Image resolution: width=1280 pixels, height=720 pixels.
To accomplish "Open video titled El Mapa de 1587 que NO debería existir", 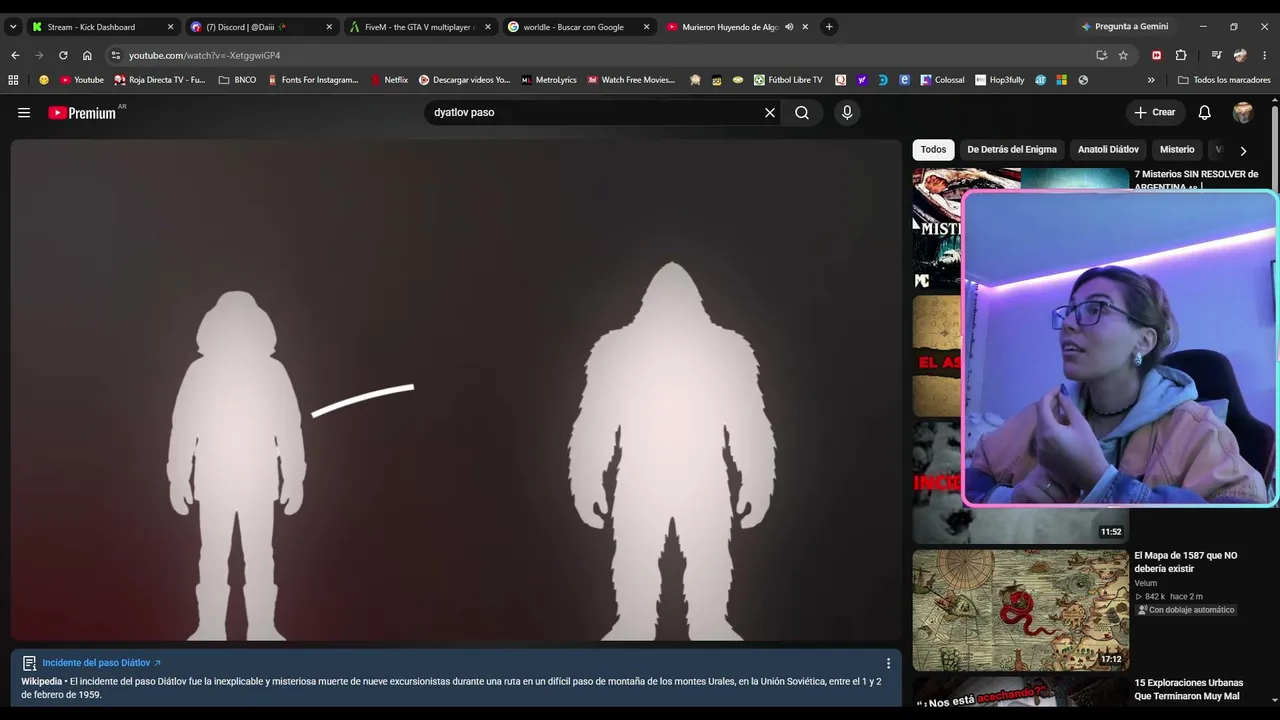I will click(1186, 562).
